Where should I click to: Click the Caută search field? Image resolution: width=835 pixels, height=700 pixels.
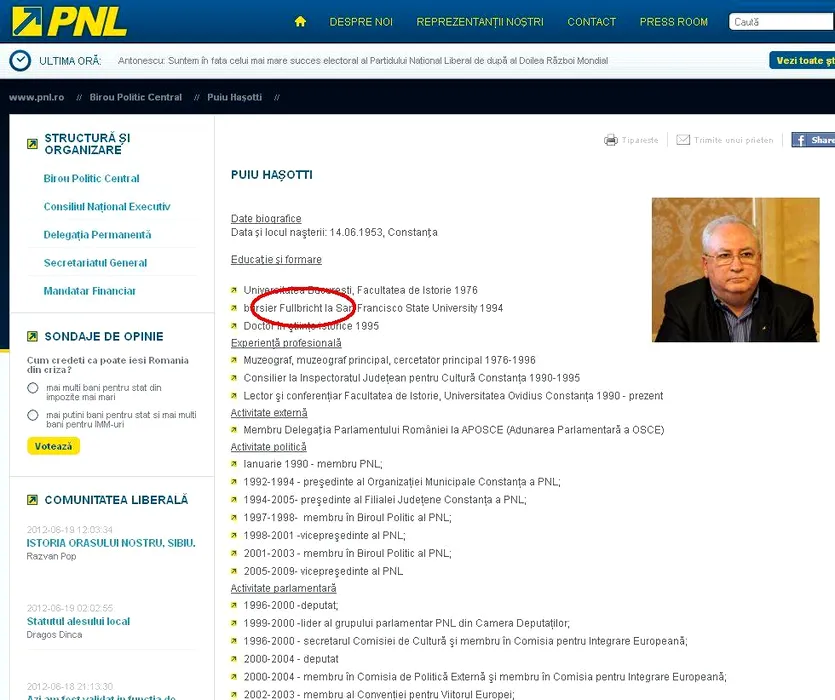(x=780, y=22)
